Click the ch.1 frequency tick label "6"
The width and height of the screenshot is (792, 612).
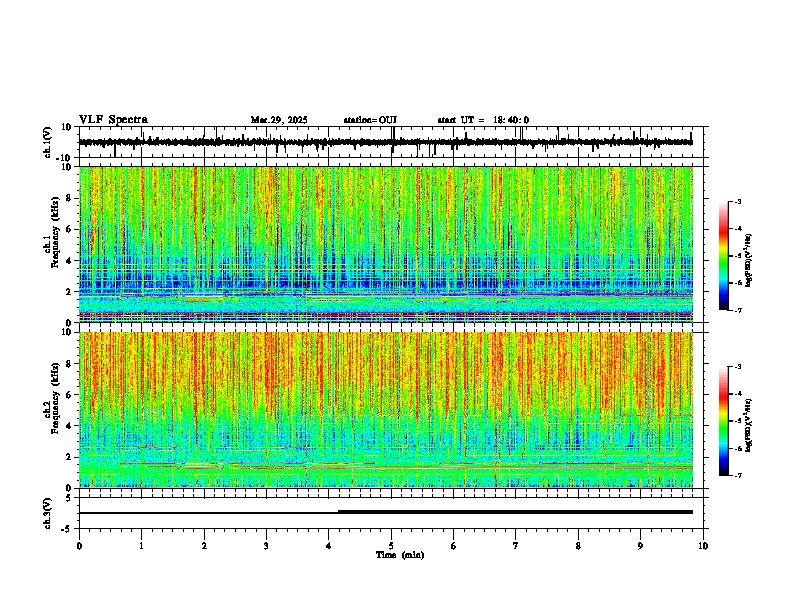69,229
